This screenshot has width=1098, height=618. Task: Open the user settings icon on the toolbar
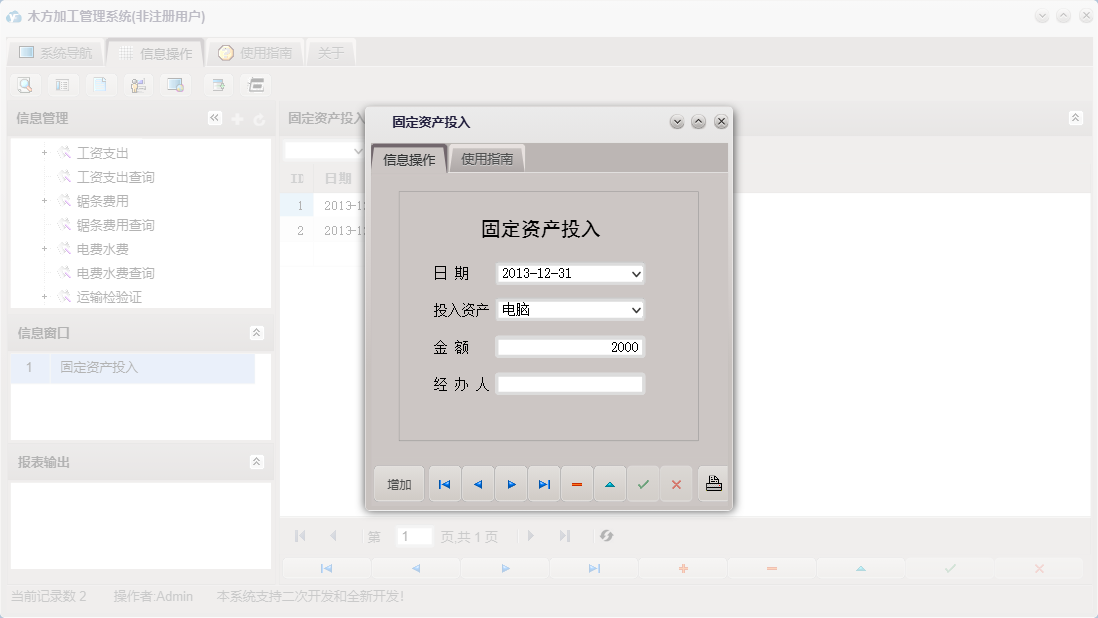pyautogui.click(x=139, y=85)
